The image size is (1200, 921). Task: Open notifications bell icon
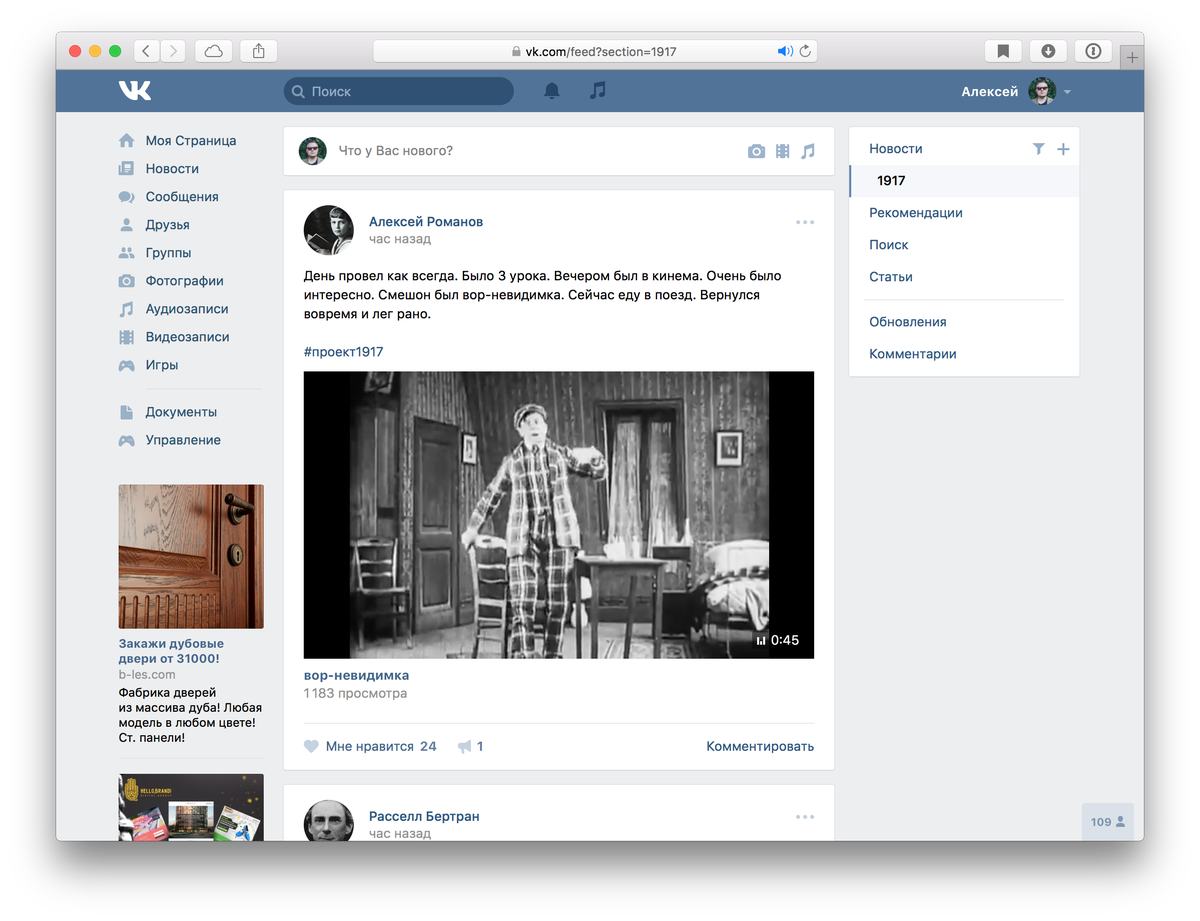pyautogui.click(x=552, y=91)
